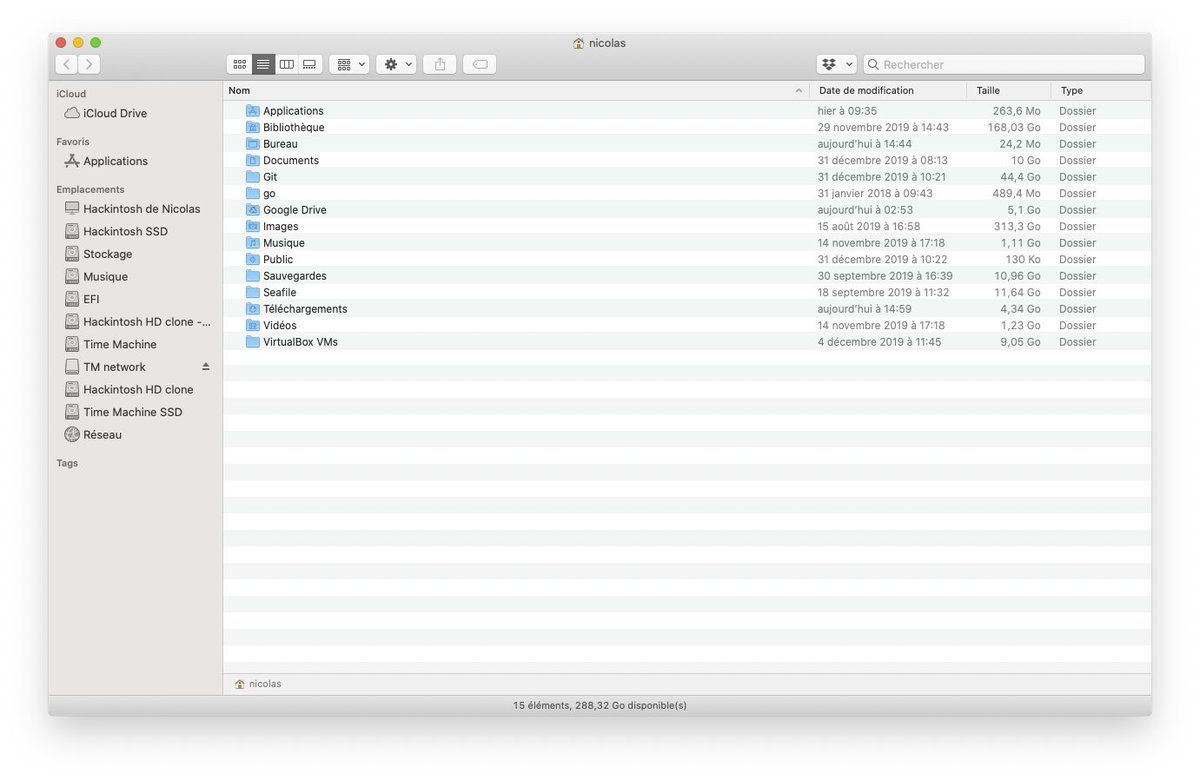Viewport: 1200px width, 780px height.
Task: Select the Téléchargements folder row
Action: (x=305, y=309)
